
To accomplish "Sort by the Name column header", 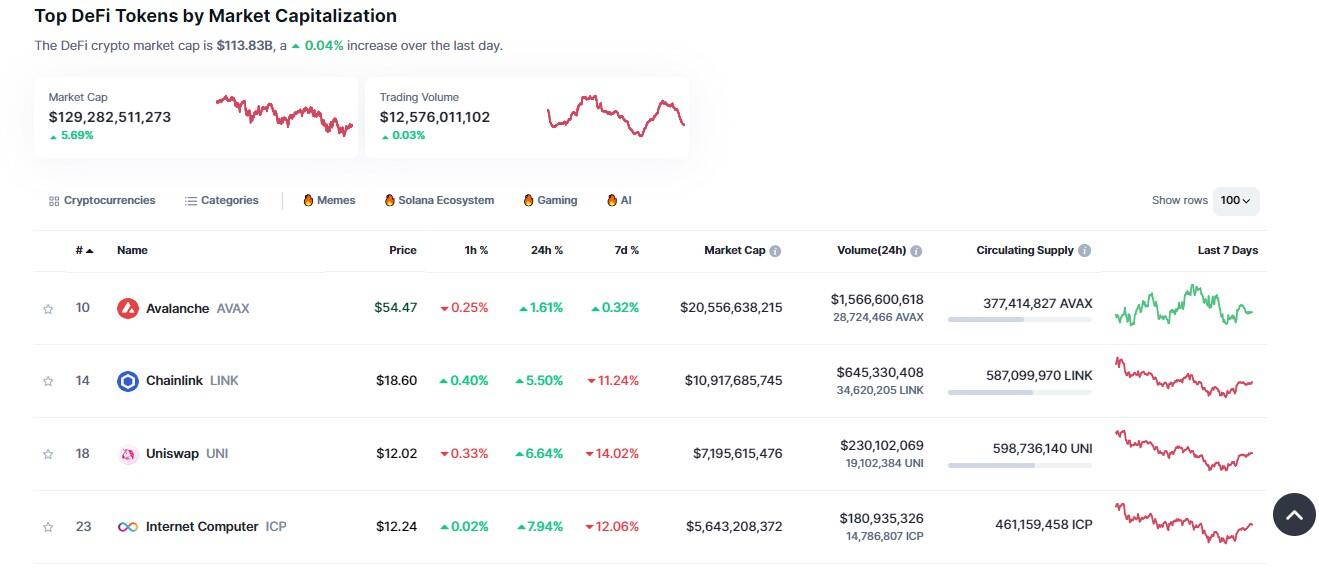I will (132, 250).
